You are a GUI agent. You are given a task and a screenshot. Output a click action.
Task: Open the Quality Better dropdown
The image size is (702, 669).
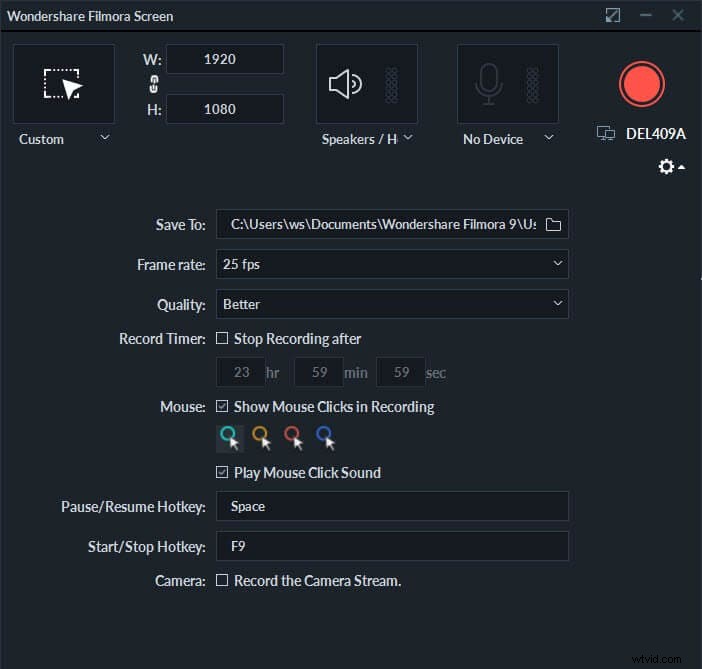pyautogui.click(x=392, y=304)
